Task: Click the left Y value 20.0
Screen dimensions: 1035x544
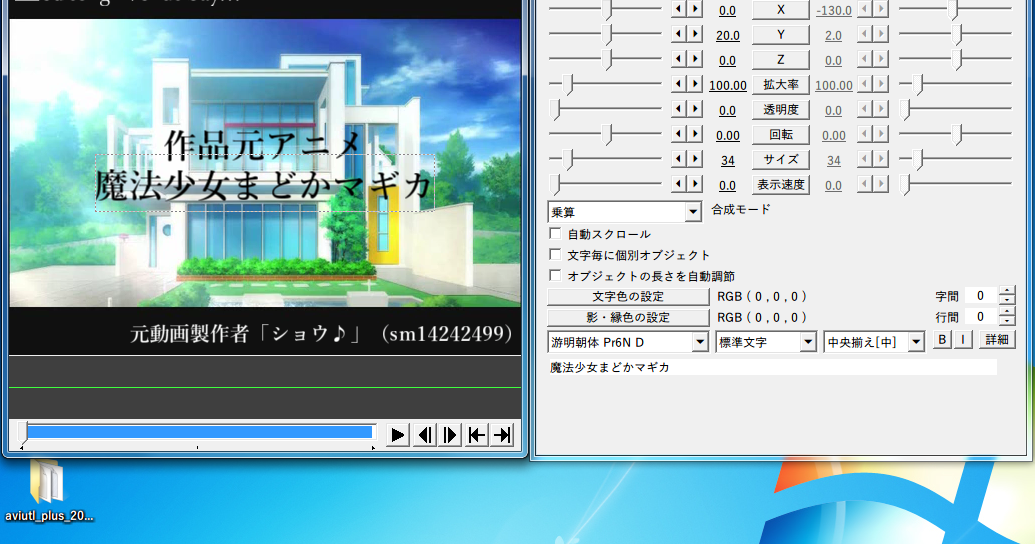Action: click(727, 36)
